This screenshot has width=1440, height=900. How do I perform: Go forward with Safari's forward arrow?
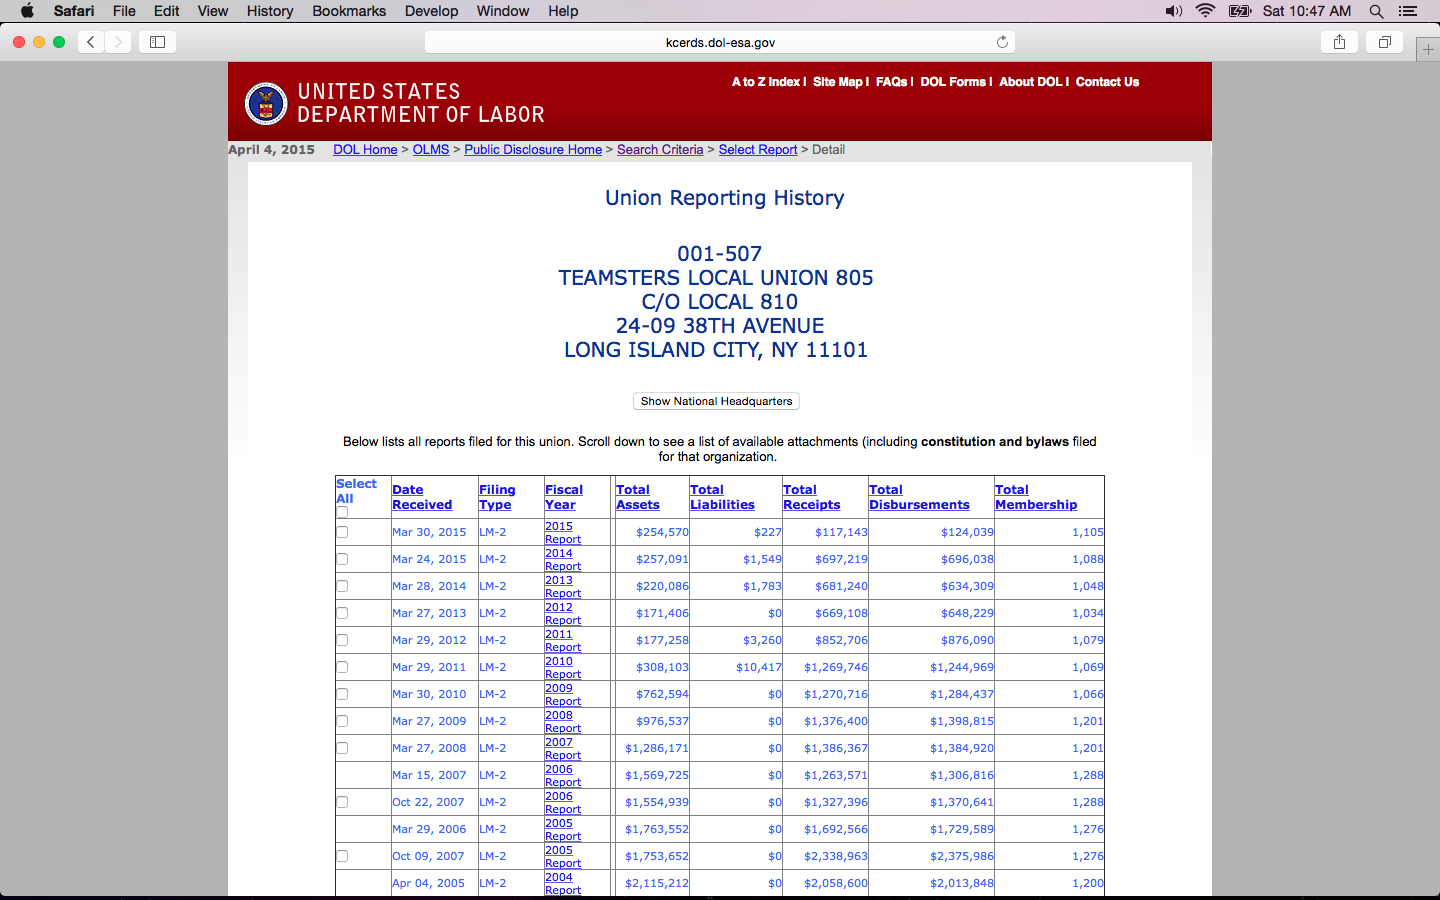[118, 42]
